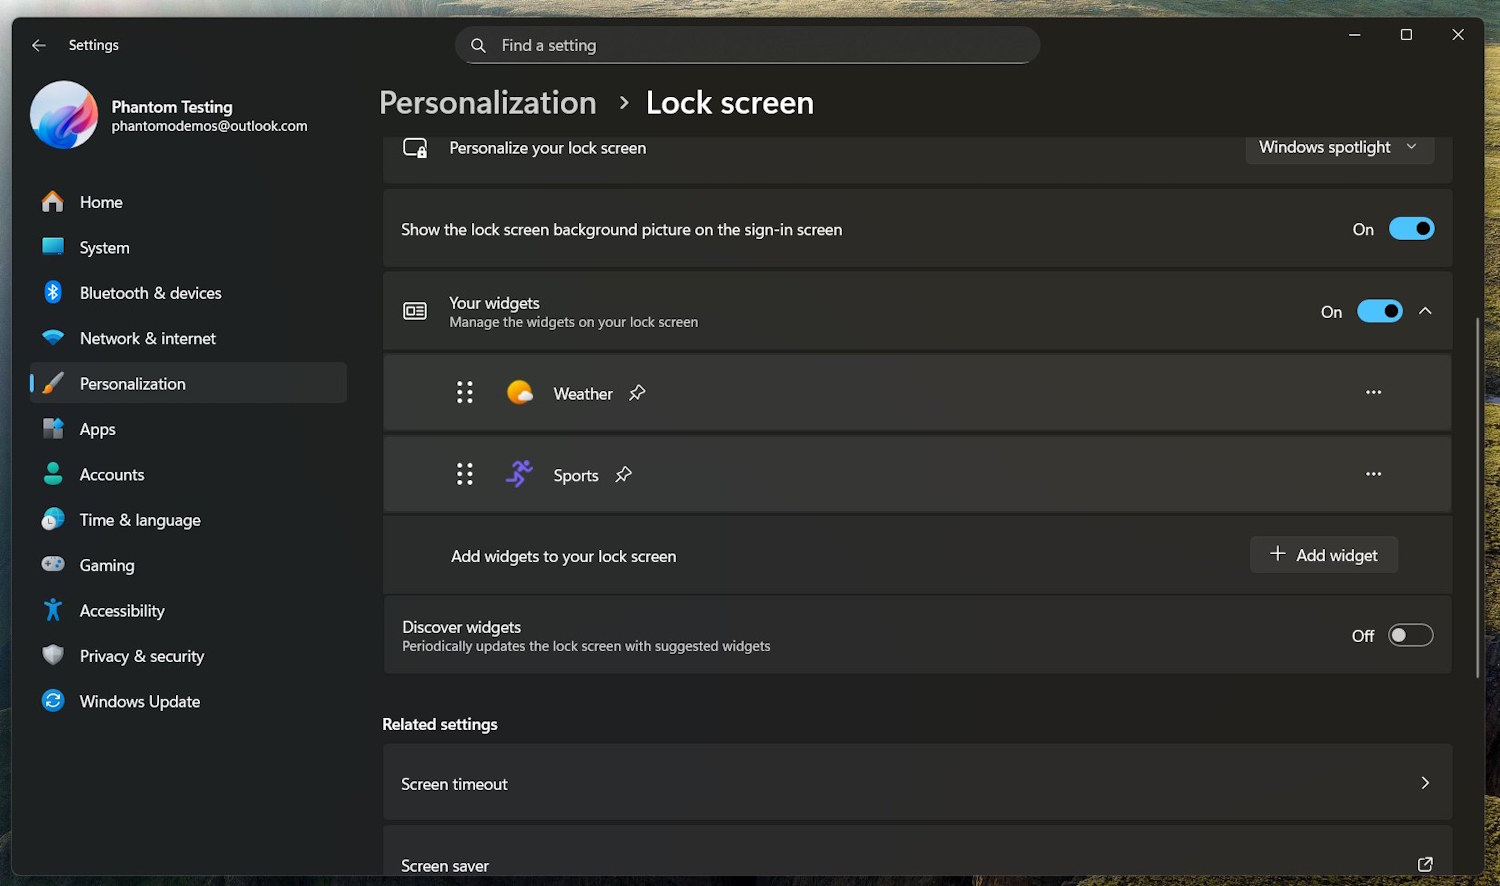Click the drag handle beside the Weather widget
This screenshot has height=886, width=1500.
464,392
